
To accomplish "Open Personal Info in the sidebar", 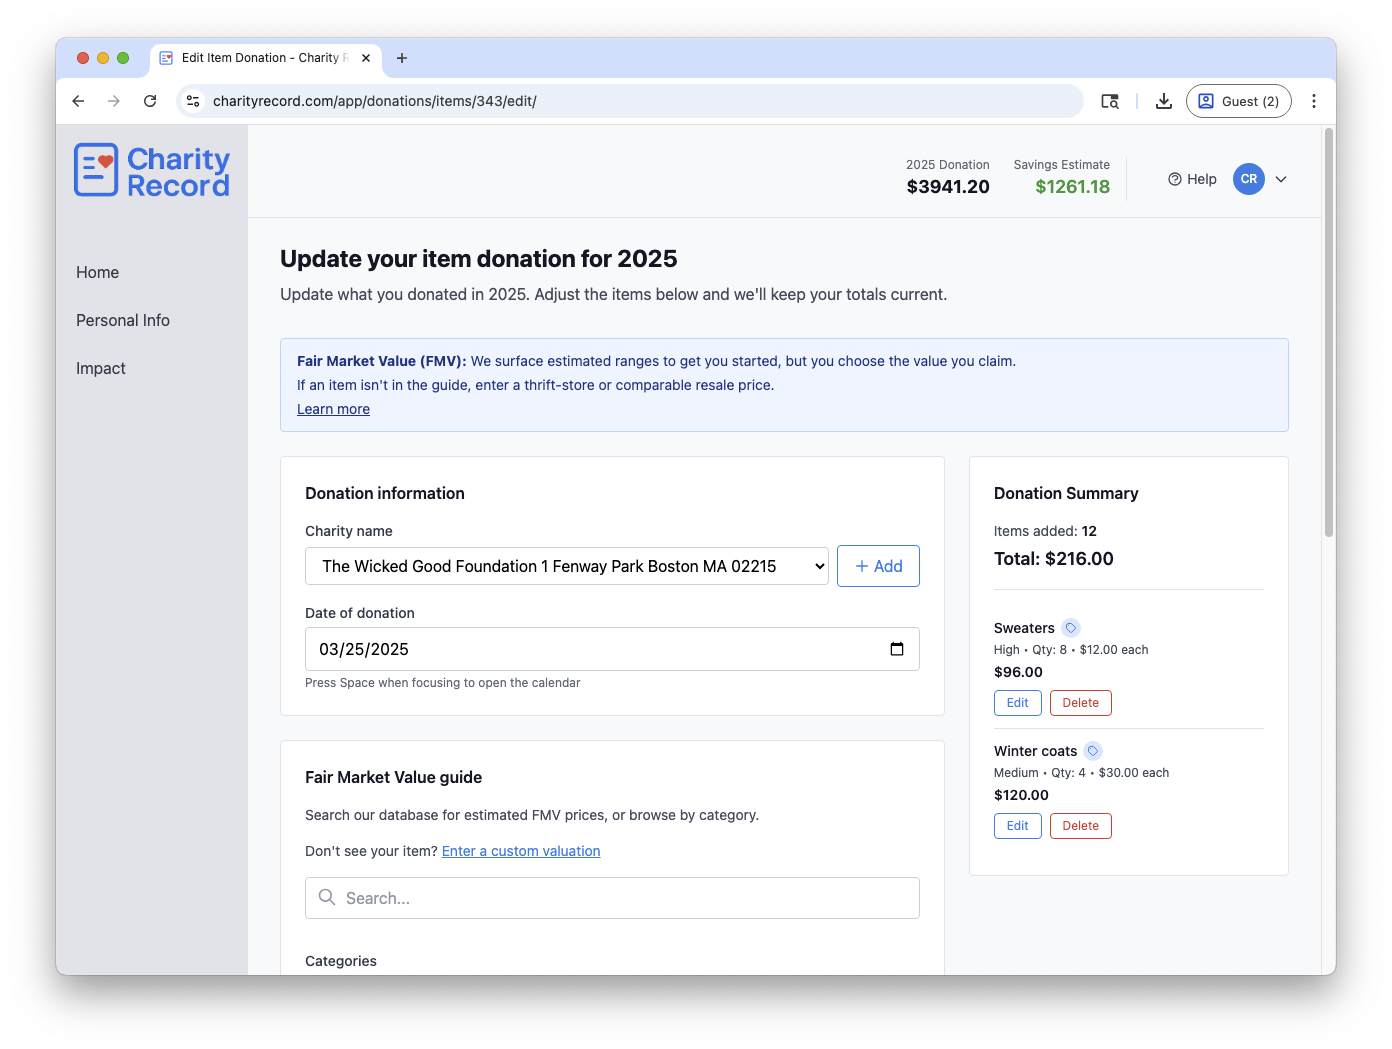I will [x=123, y=320].
